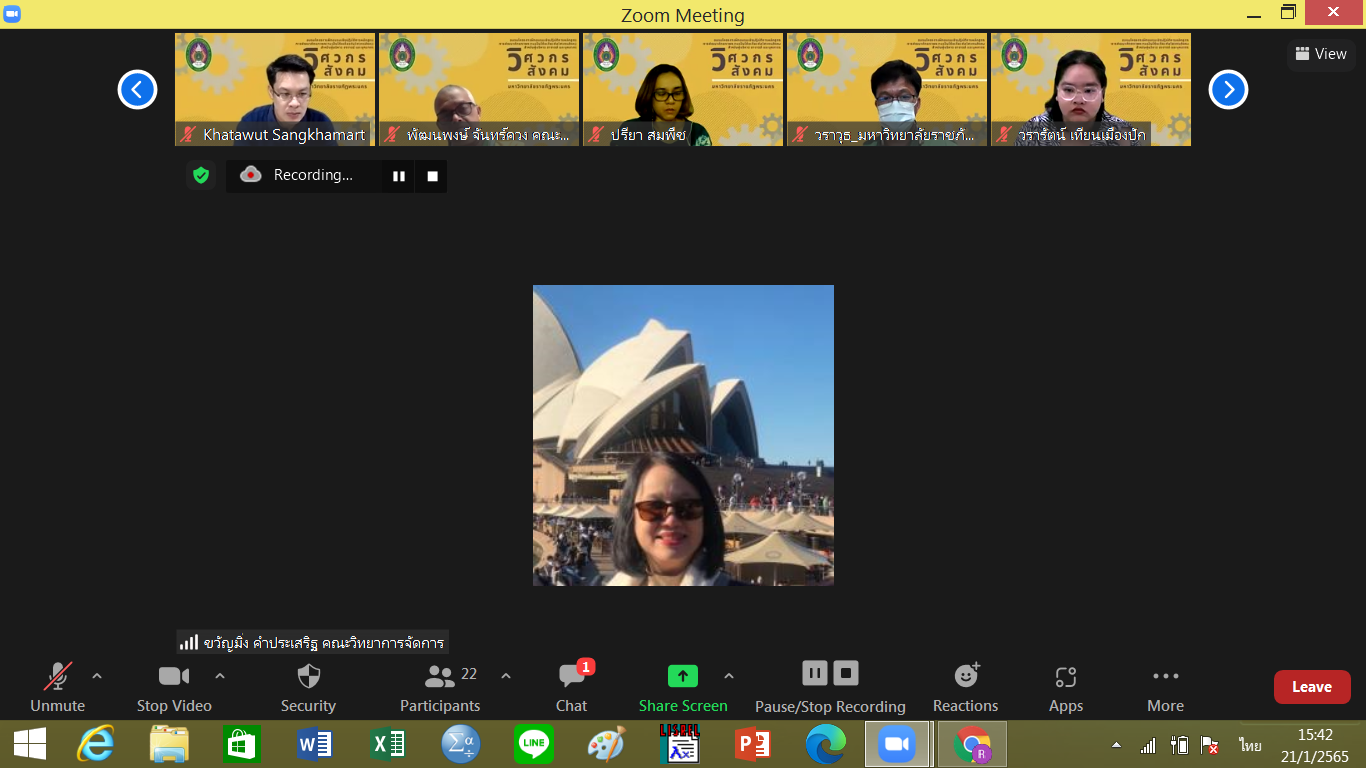
Task: Expand the arrow next to Participants
Action: click(x=506, y=676)
